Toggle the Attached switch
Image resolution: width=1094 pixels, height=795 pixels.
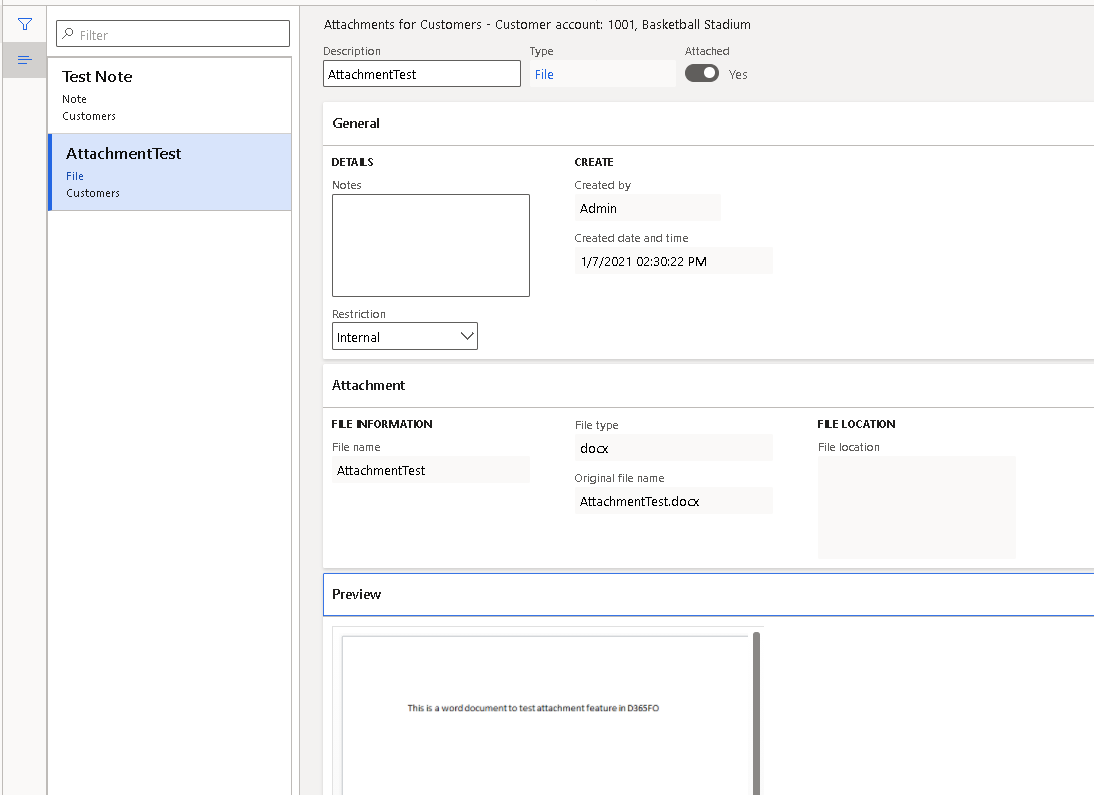click(x=701, y=73)
